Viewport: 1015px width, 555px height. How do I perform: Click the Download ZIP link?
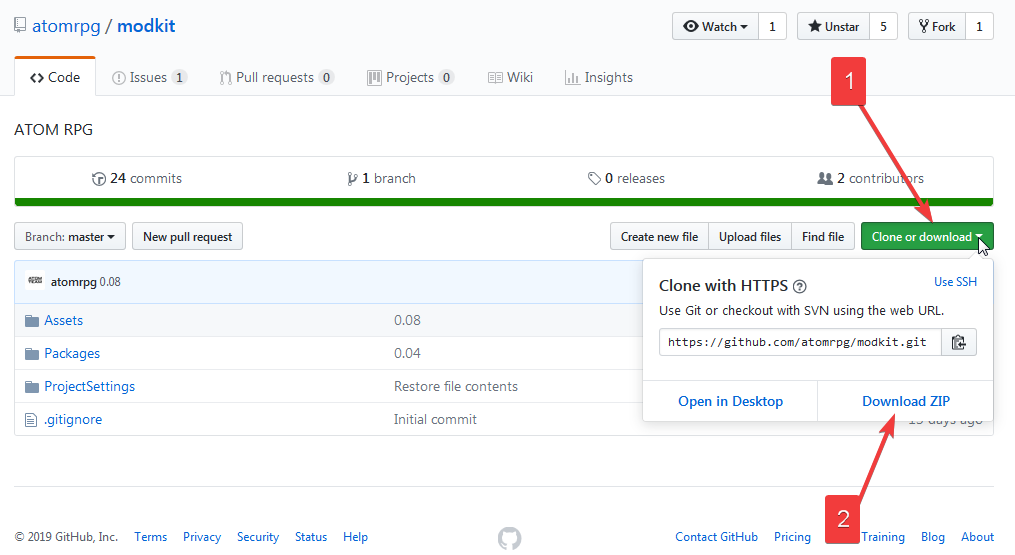[x=906, y=401]
